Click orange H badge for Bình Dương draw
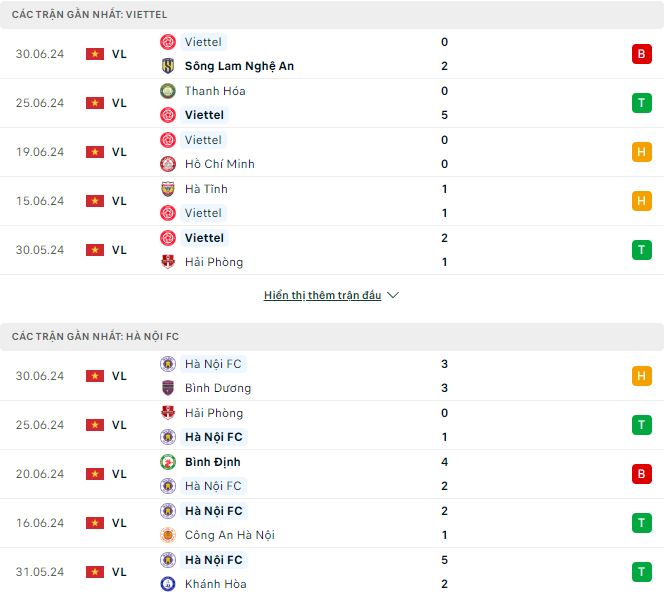 tap(641, 376)
